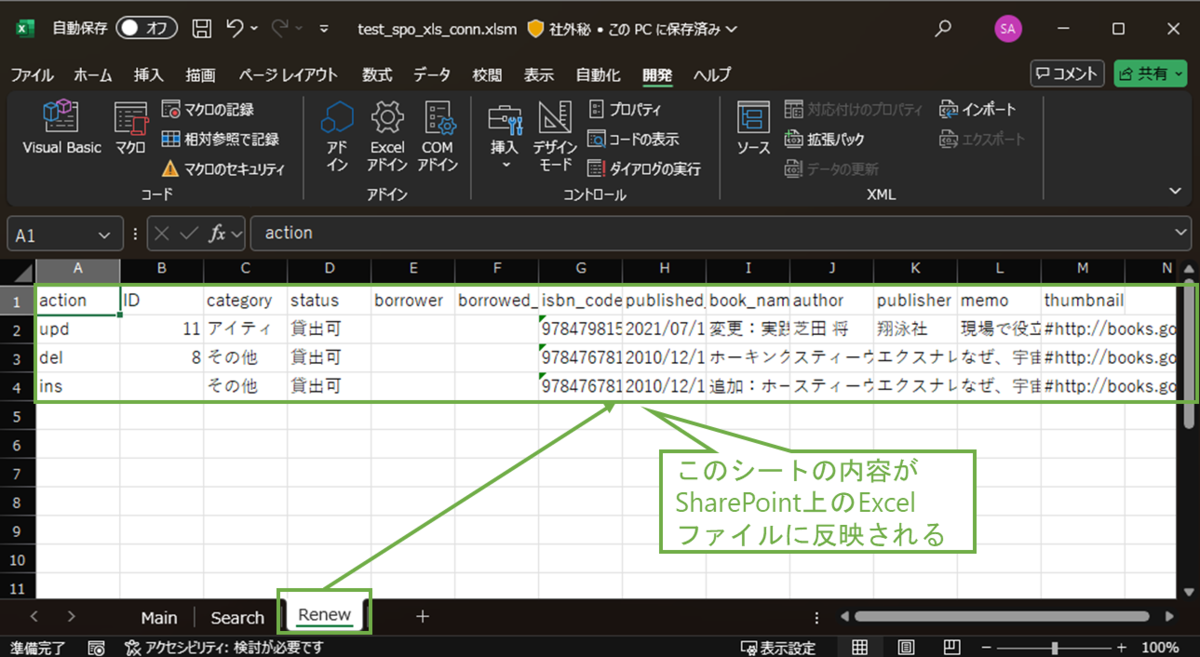Open 表示設定 in status bar

(778, 647)
